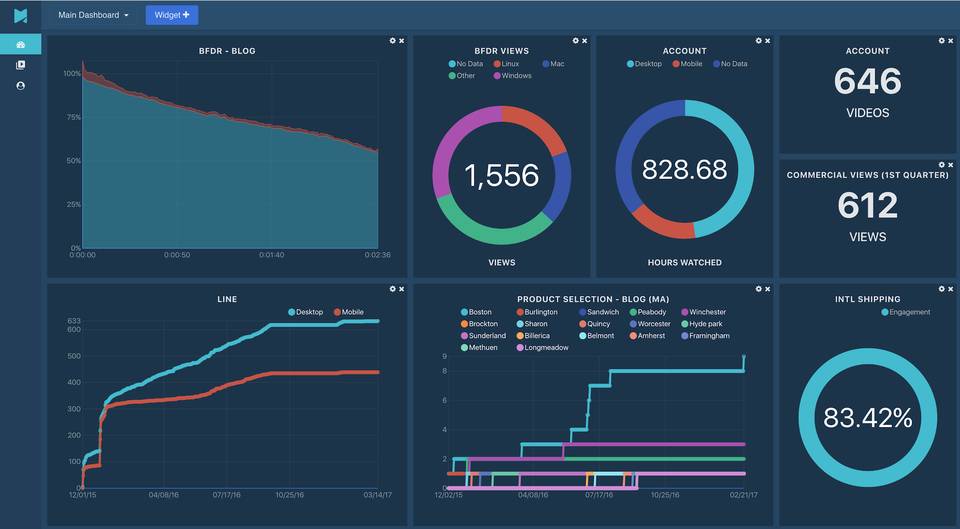Toggle Desktop series in LINE chart legend
Screen dimensions: 960x529
(306, 312)
